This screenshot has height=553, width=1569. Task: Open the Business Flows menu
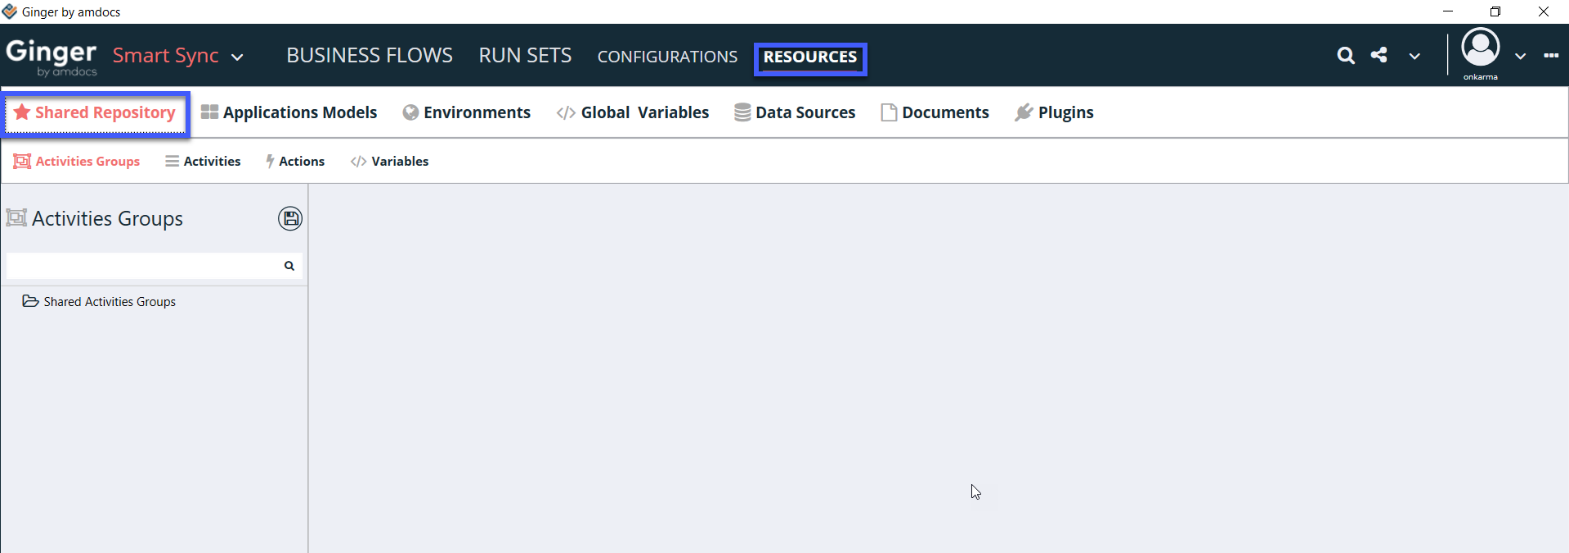369,56
